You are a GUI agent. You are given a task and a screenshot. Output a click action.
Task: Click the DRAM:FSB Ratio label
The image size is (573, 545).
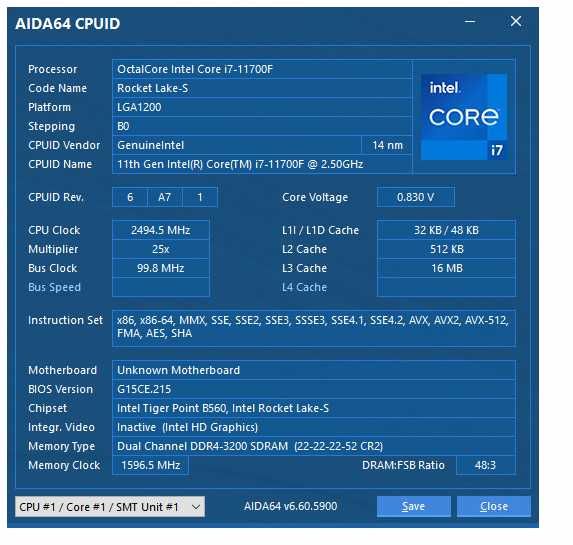(403, 465)
